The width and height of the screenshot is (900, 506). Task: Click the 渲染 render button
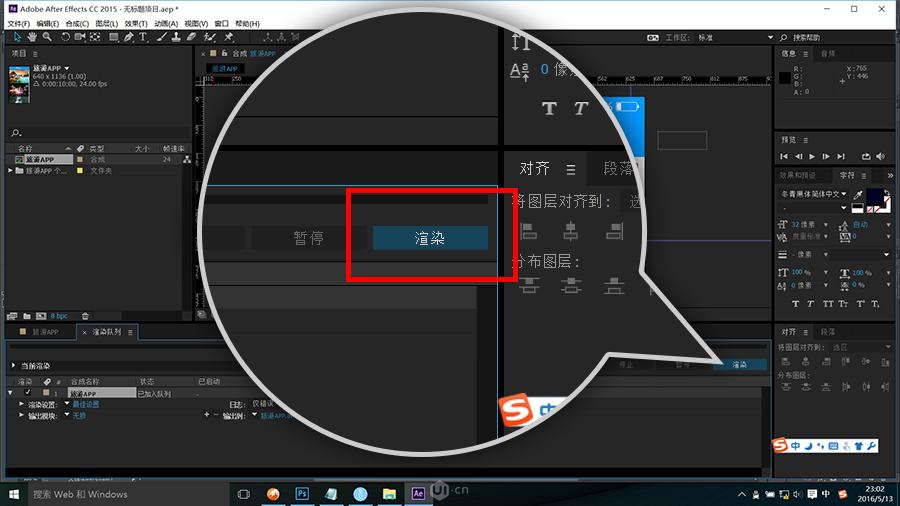click(739, 365)
